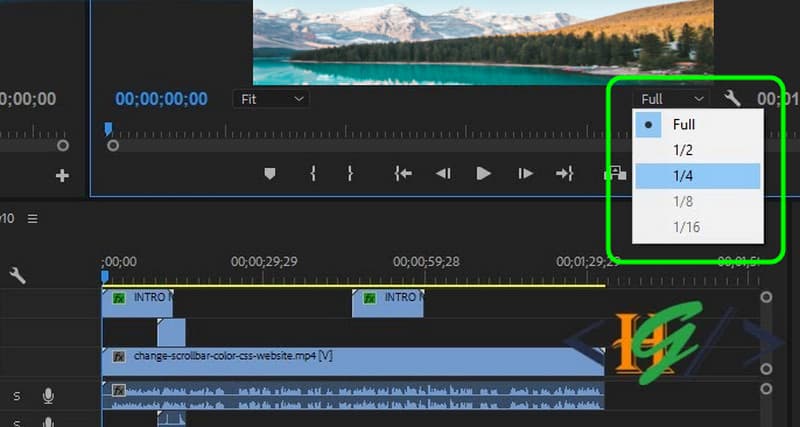800x427 pixels.
Task: Choose 1/2 playback resolution from the list
Action: click(684, 150)
